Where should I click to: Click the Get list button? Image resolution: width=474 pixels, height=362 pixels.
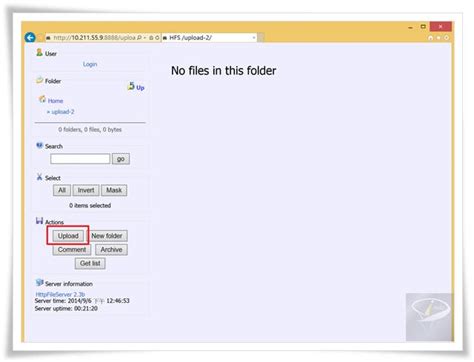(x=90, y=263)
